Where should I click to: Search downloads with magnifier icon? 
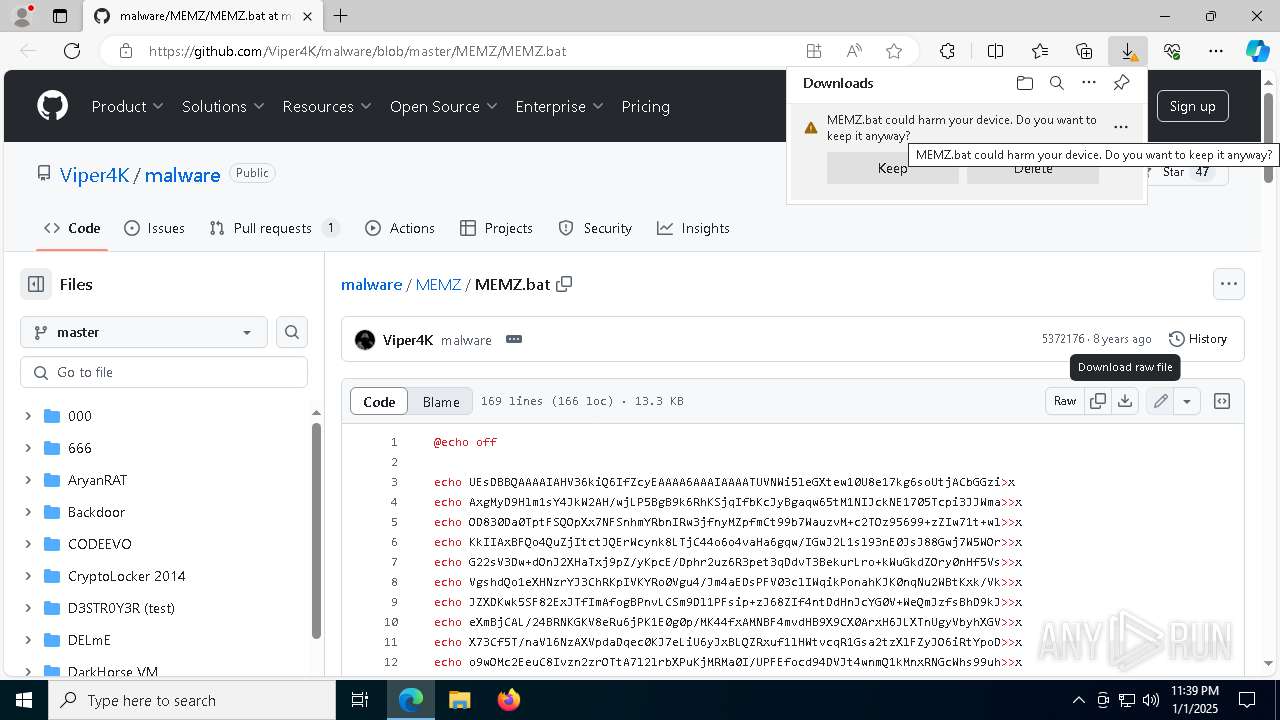pos(1056,83)
